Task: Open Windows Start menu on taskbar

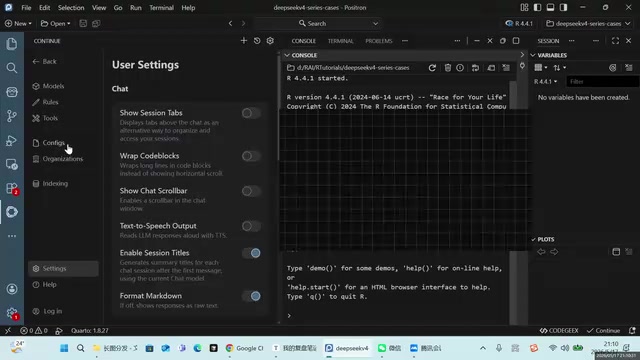Action: (64, 348)
